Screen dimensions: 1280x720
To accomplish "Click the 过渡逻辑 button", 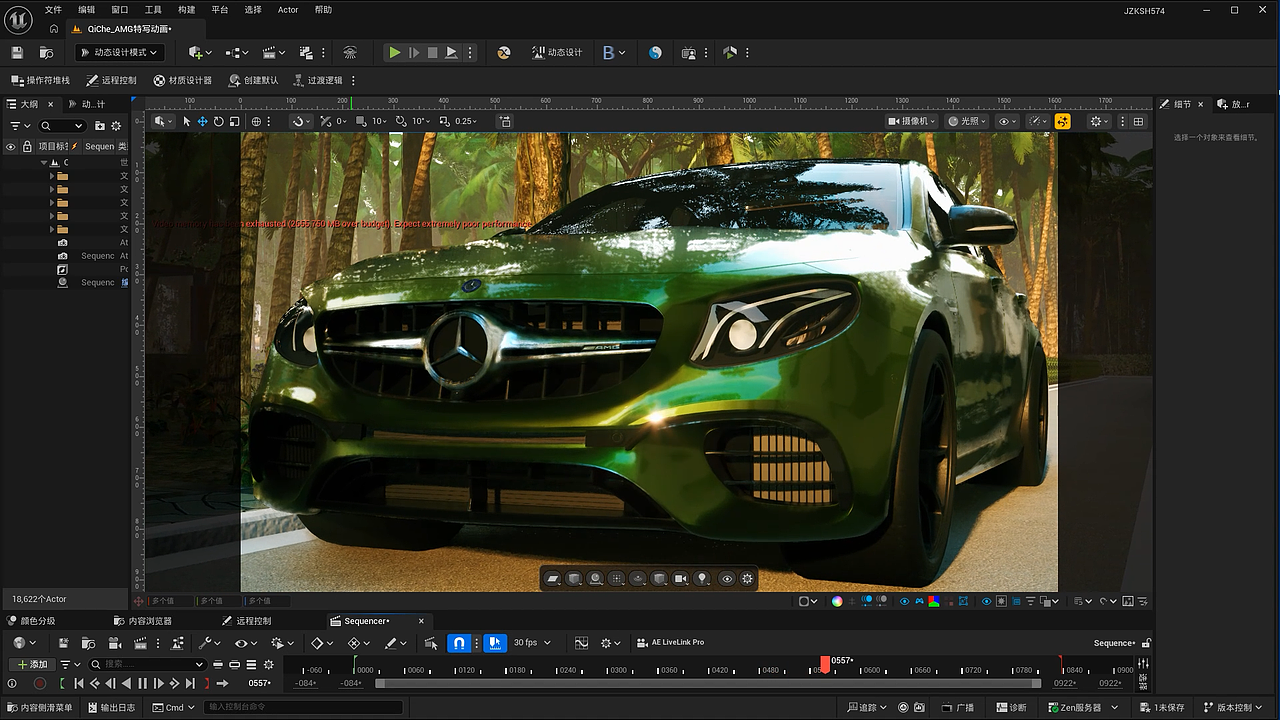I will [318, 80].
